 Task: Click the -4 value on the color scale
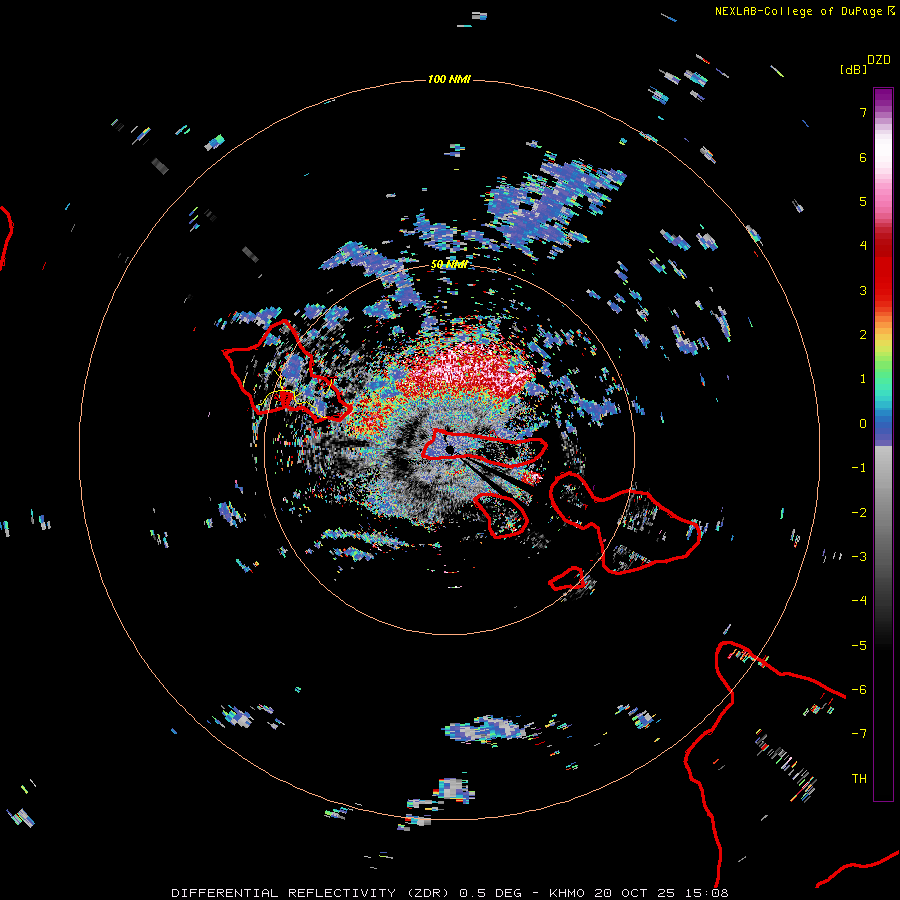tap(859, 601)
